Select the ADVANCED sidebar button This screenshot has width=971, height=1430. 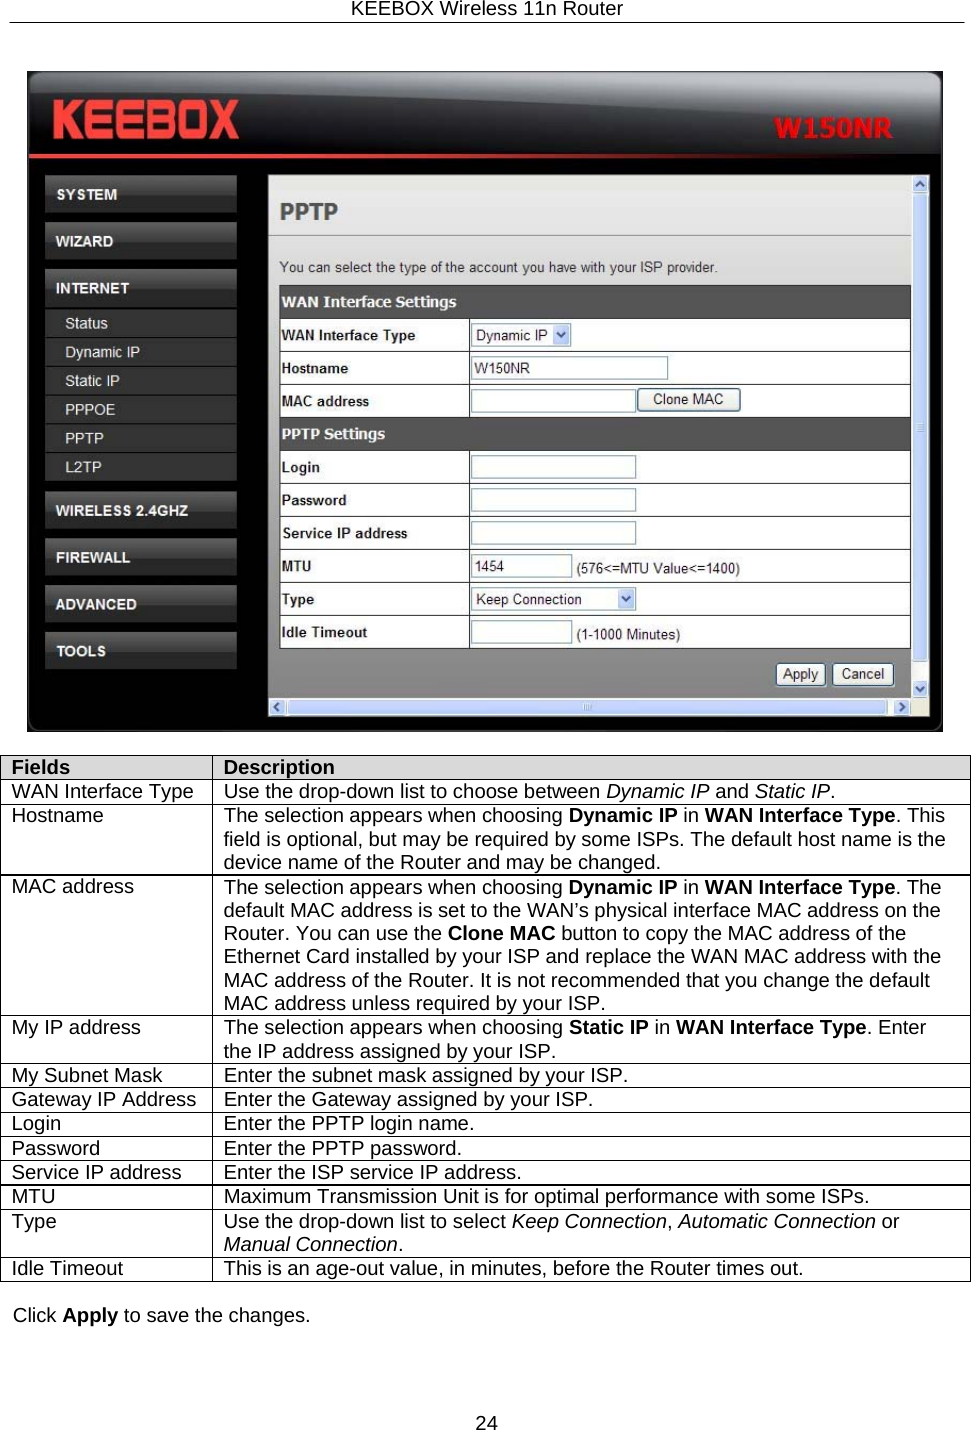pyautogui.click(x=140, y=604)
